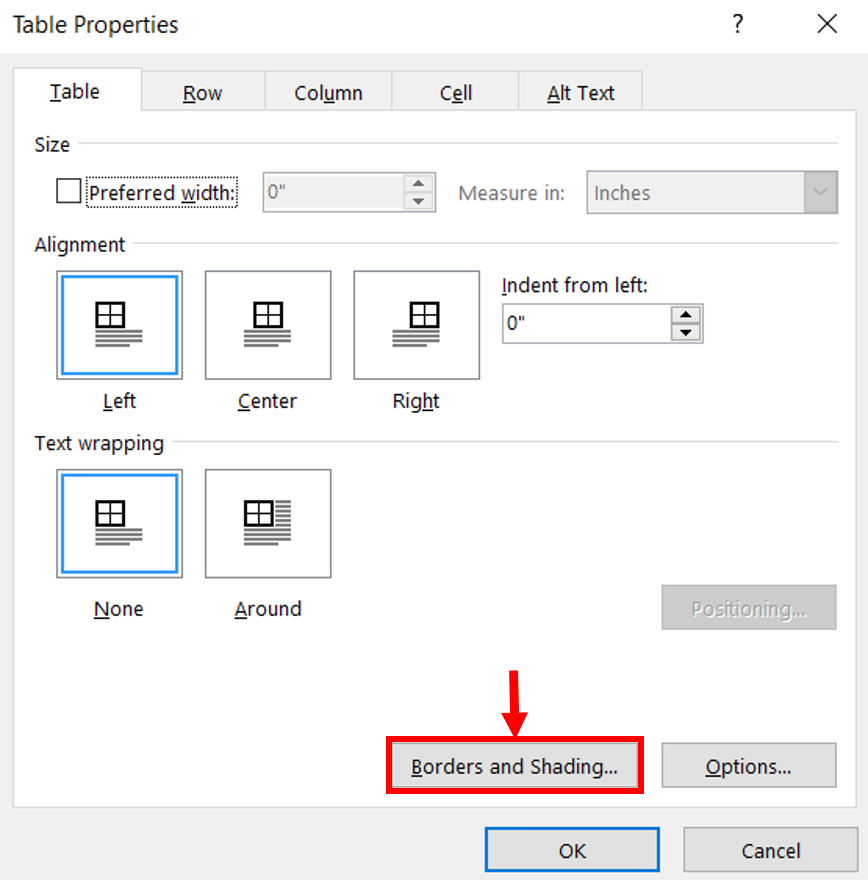Viewport: 868px width, 880px height.
Task: Confirm with the OK button
Action: click(572, 850)
